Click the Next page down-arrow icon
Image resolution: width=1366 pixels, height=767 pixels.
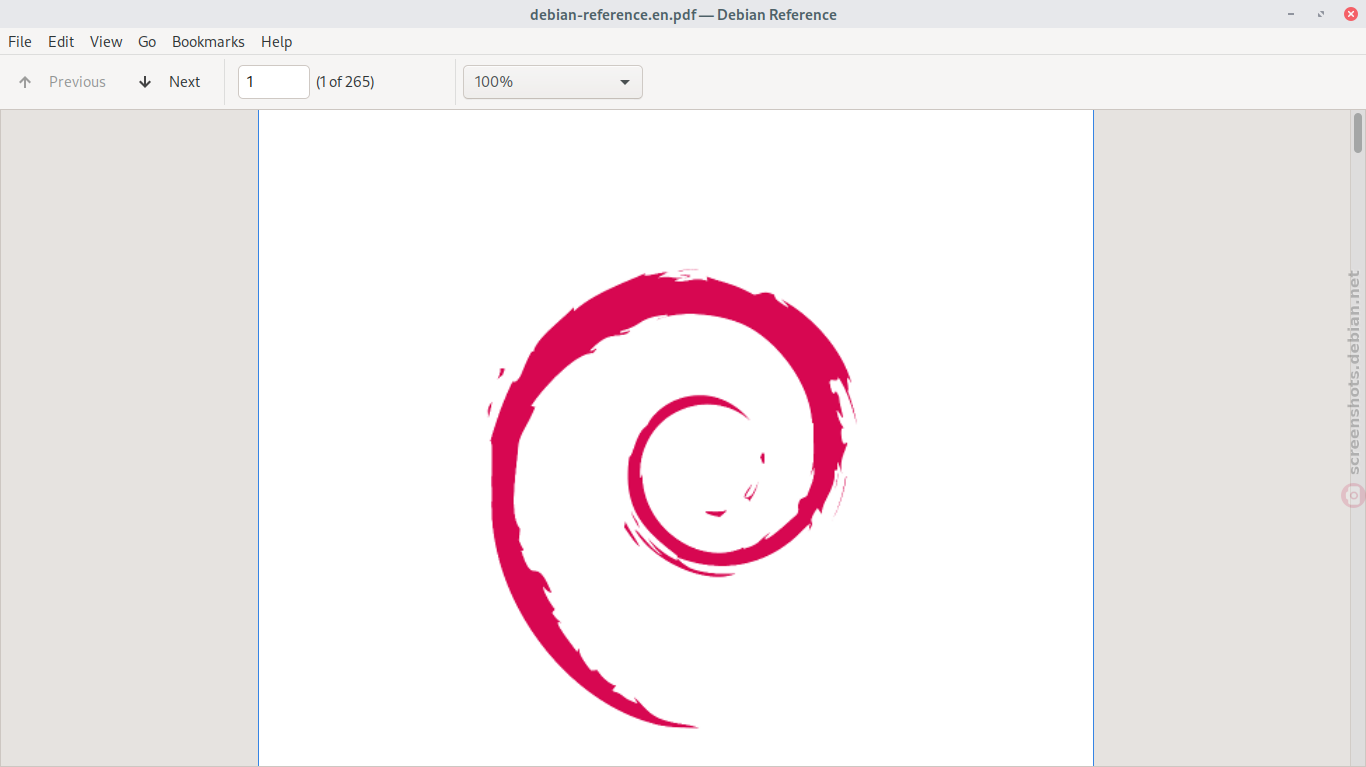point(145,82)
